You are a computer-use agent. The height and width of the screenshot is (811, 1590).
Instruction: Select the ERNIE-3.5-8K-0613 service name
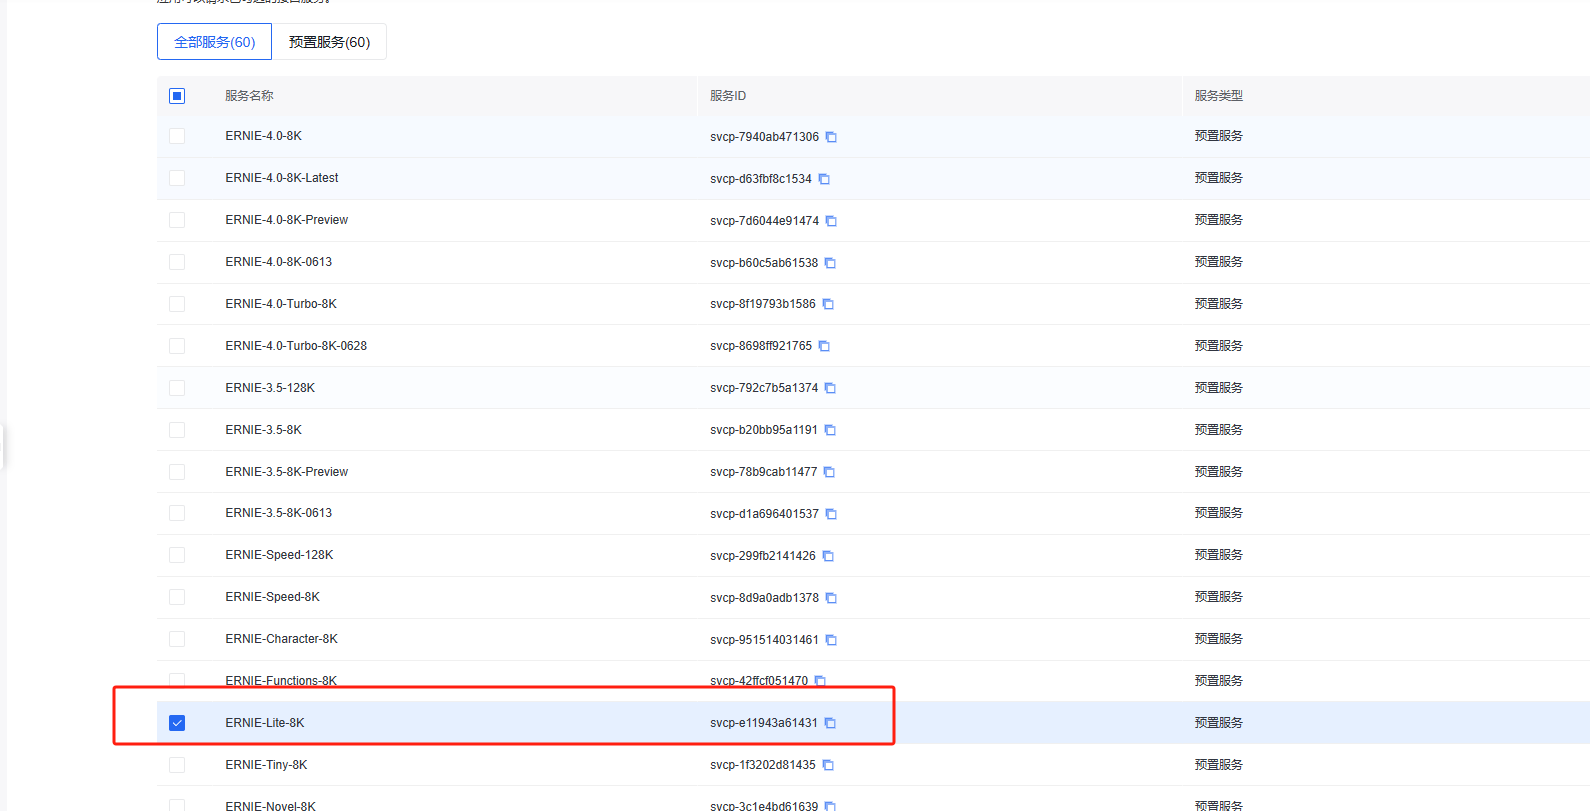tap(279, 513)
